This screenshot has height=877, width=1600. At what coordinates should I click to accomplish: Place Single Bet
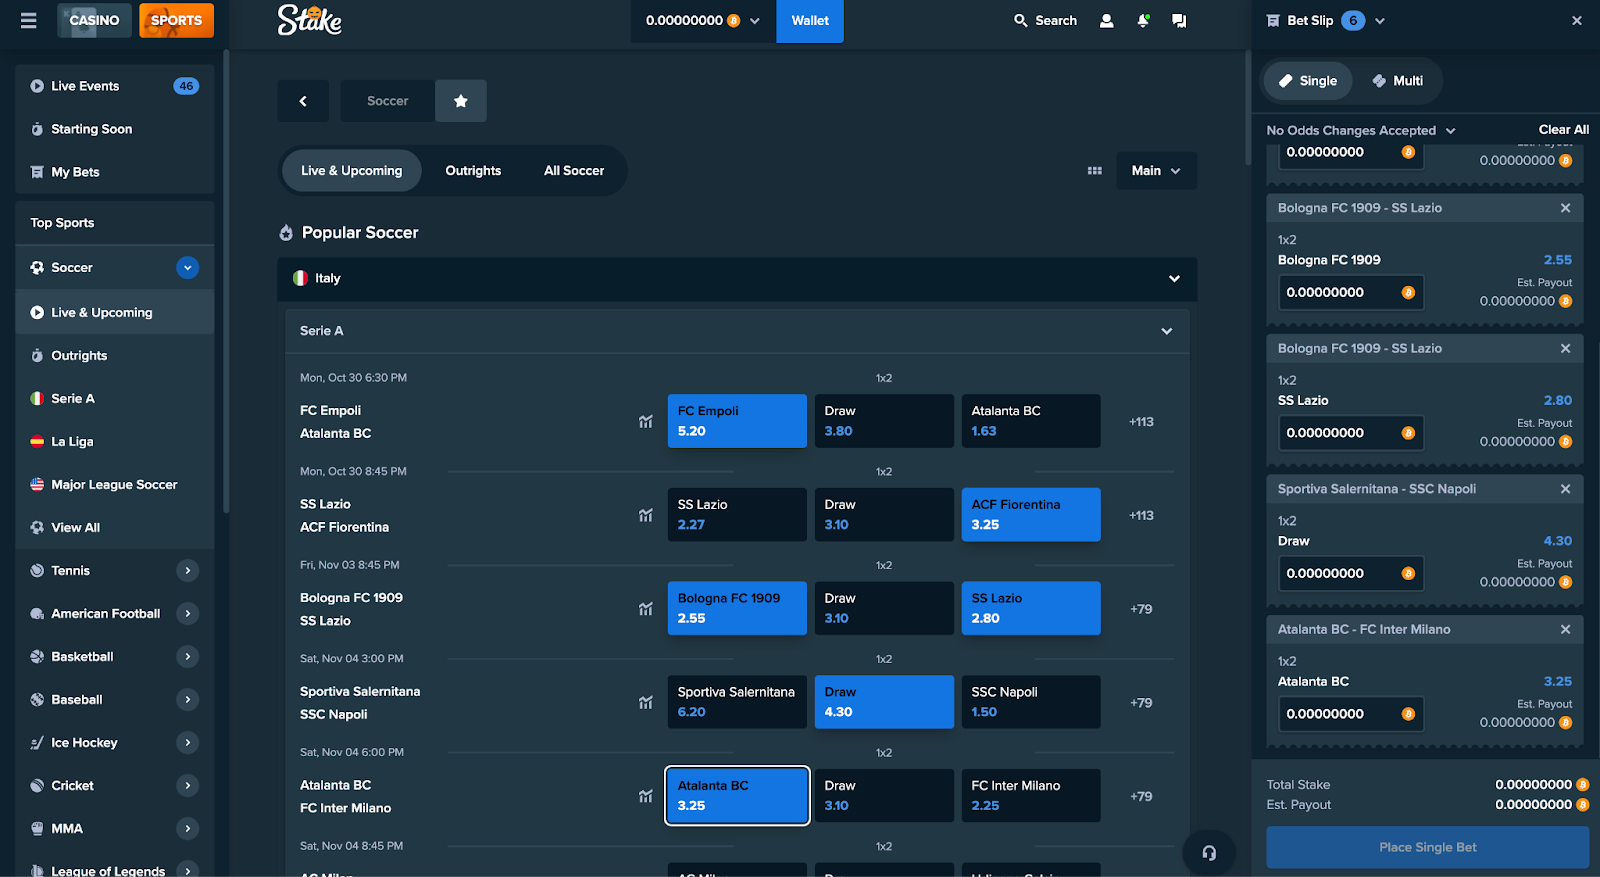1427,847
